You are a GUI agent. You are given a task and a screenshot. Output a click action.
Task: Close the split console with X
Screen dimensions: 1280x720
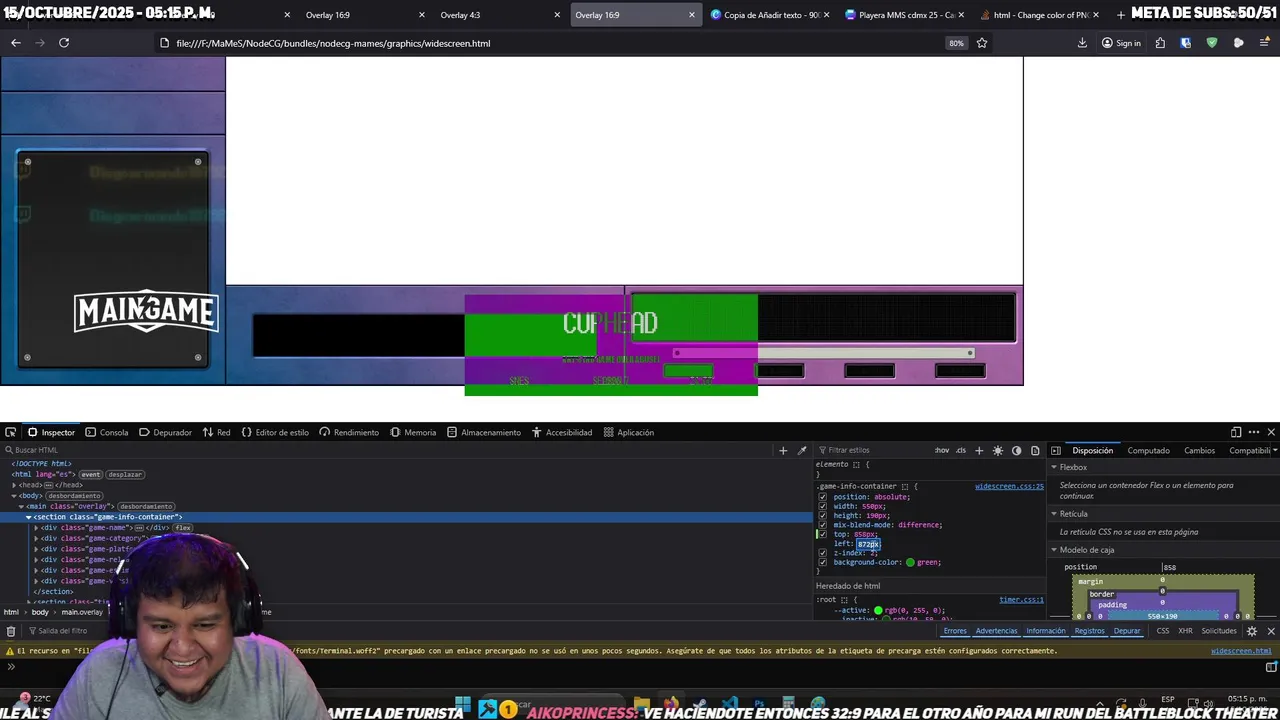[x=1271, y=631]
